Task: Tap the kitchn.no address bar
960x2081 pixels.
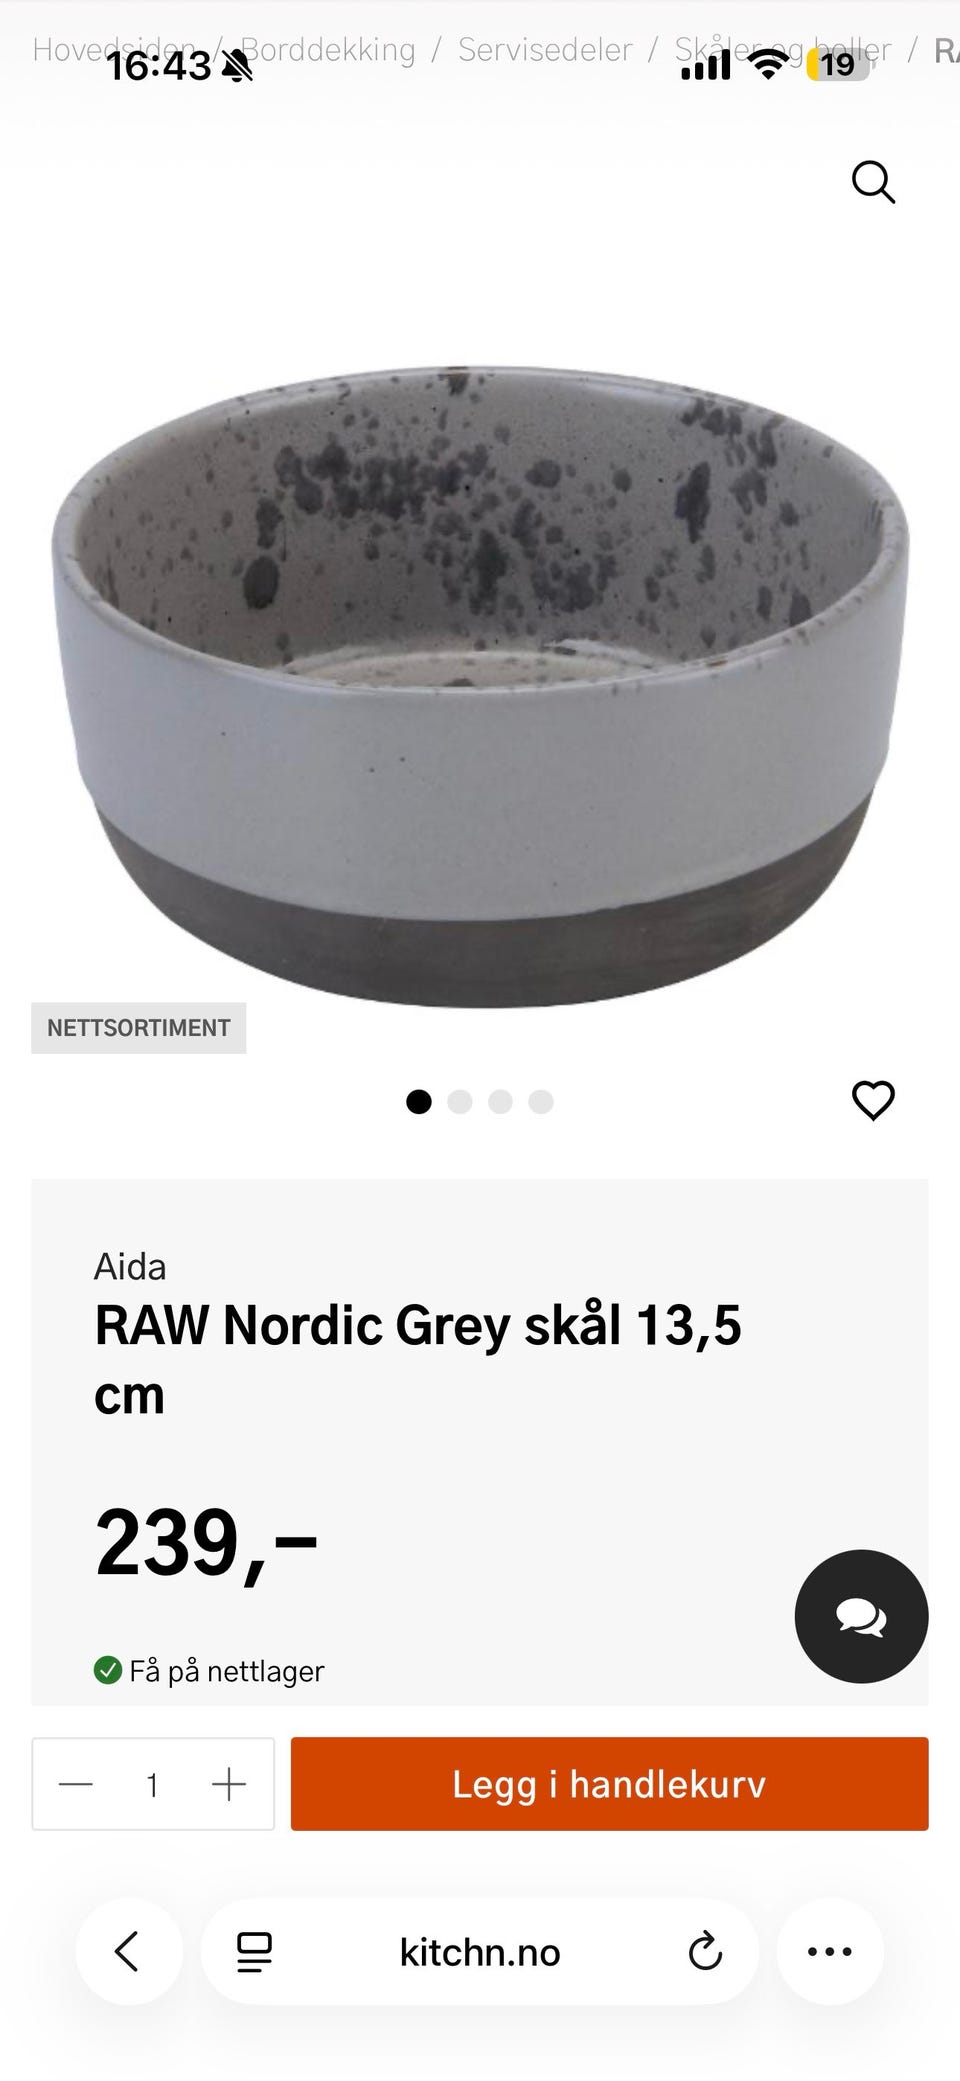Action: (480, 1951)
